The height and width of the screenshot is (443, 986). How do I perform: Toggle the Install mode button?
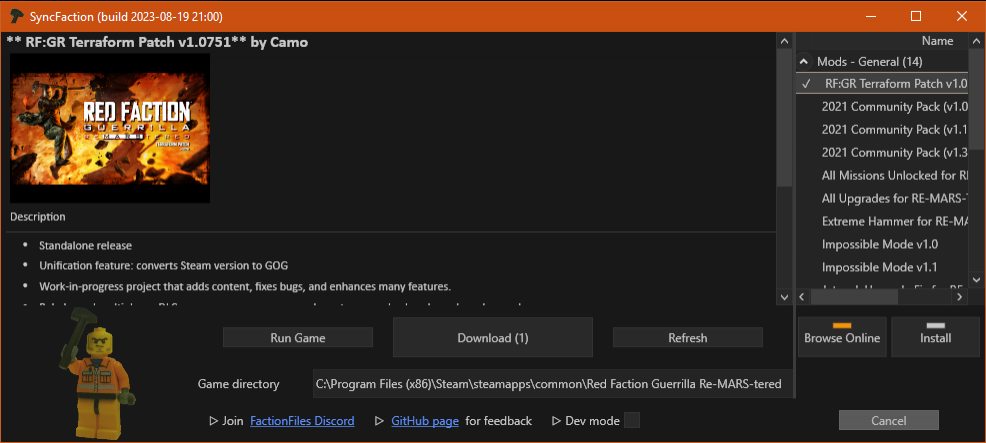[x=935, y=337]
